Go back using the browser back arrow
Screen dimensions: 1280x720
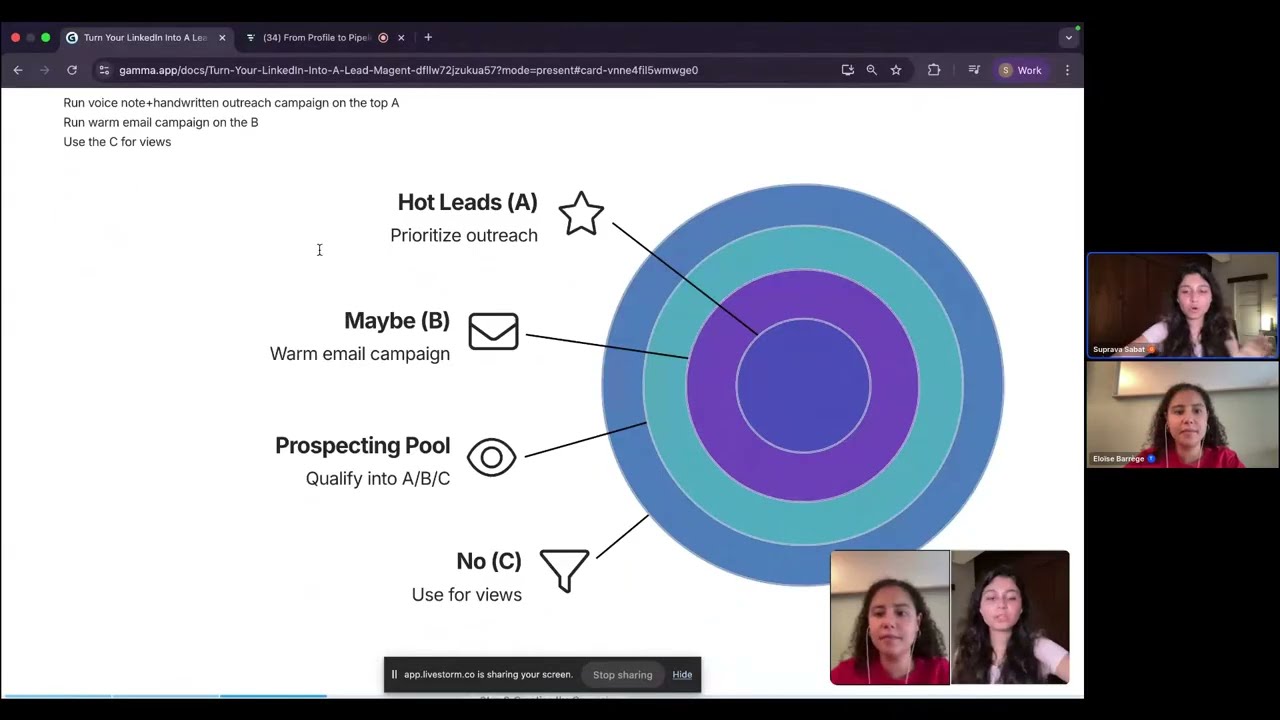[18, 70]
